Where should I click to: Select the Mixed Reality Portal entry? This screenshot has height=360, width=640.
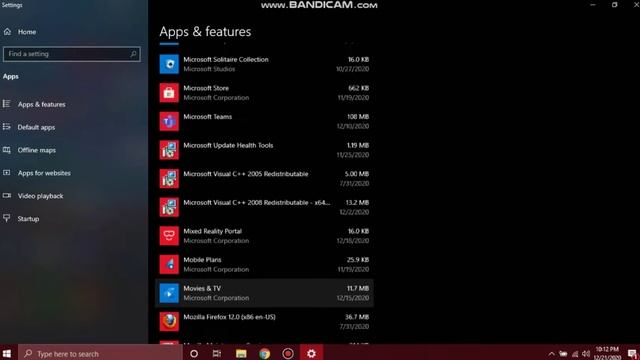click(264, 236)
